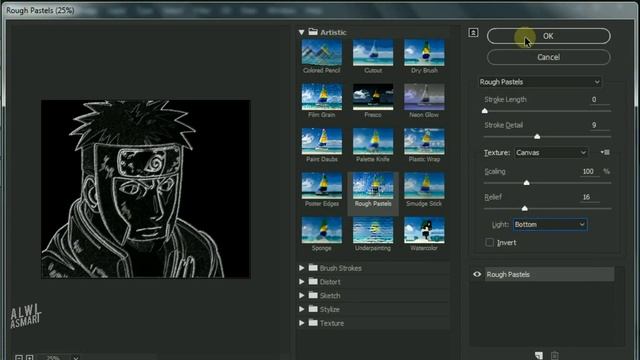Click the preview zoom out minus button

point(19,358)
